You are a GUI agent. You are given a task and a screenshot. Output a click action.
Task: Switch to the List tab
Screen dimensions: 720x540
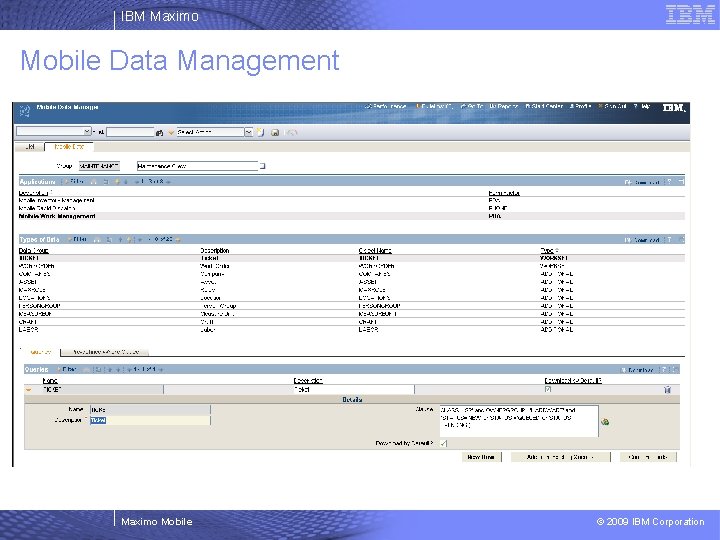[30, 147]
